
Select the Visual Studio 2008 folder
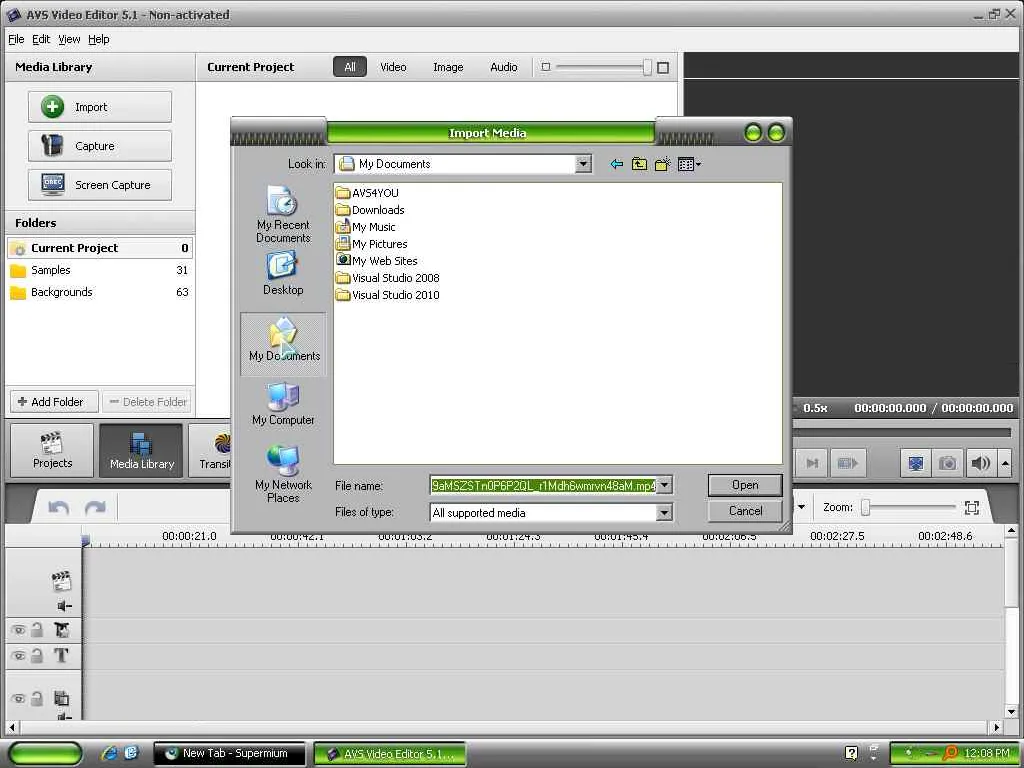tap(388, 278)
